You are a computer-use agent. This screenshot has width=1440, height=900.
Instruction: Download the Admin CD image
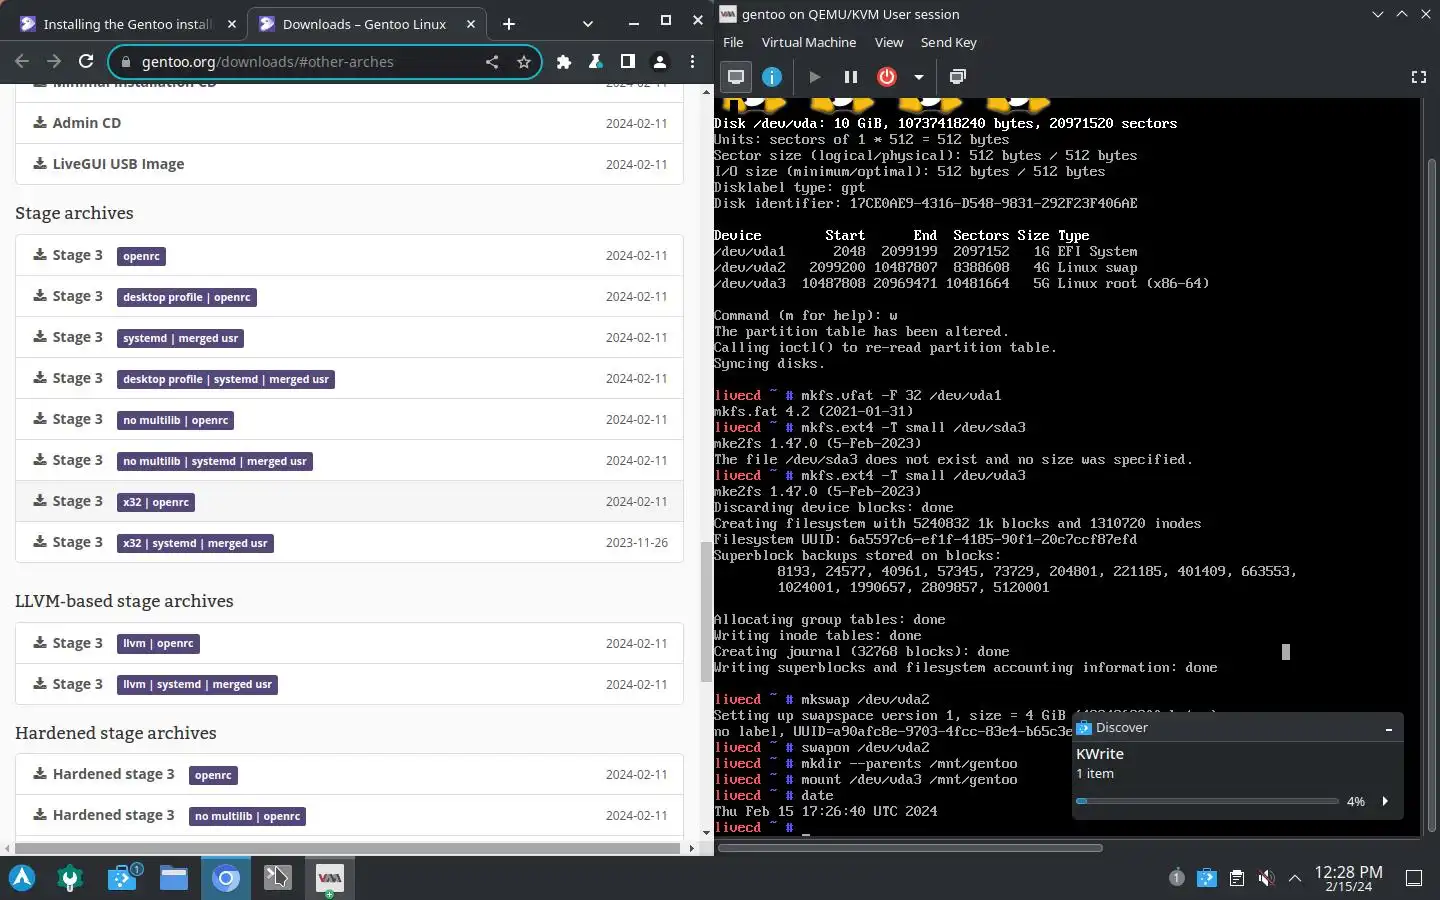tap(349, 123)
